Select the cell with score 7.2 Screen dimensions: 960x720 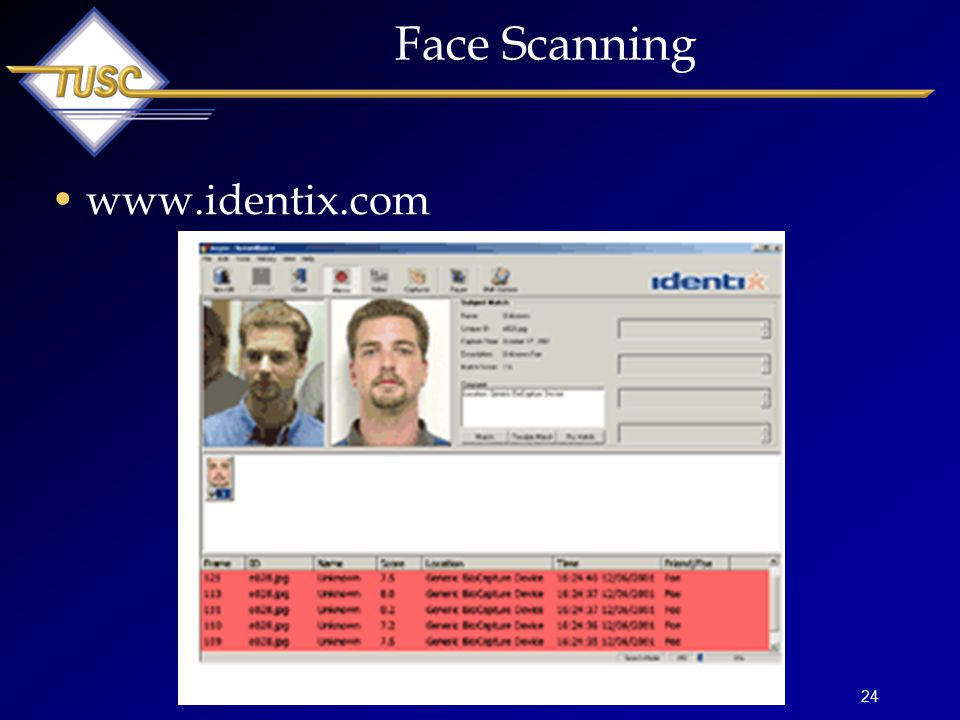tap(388, 626)
